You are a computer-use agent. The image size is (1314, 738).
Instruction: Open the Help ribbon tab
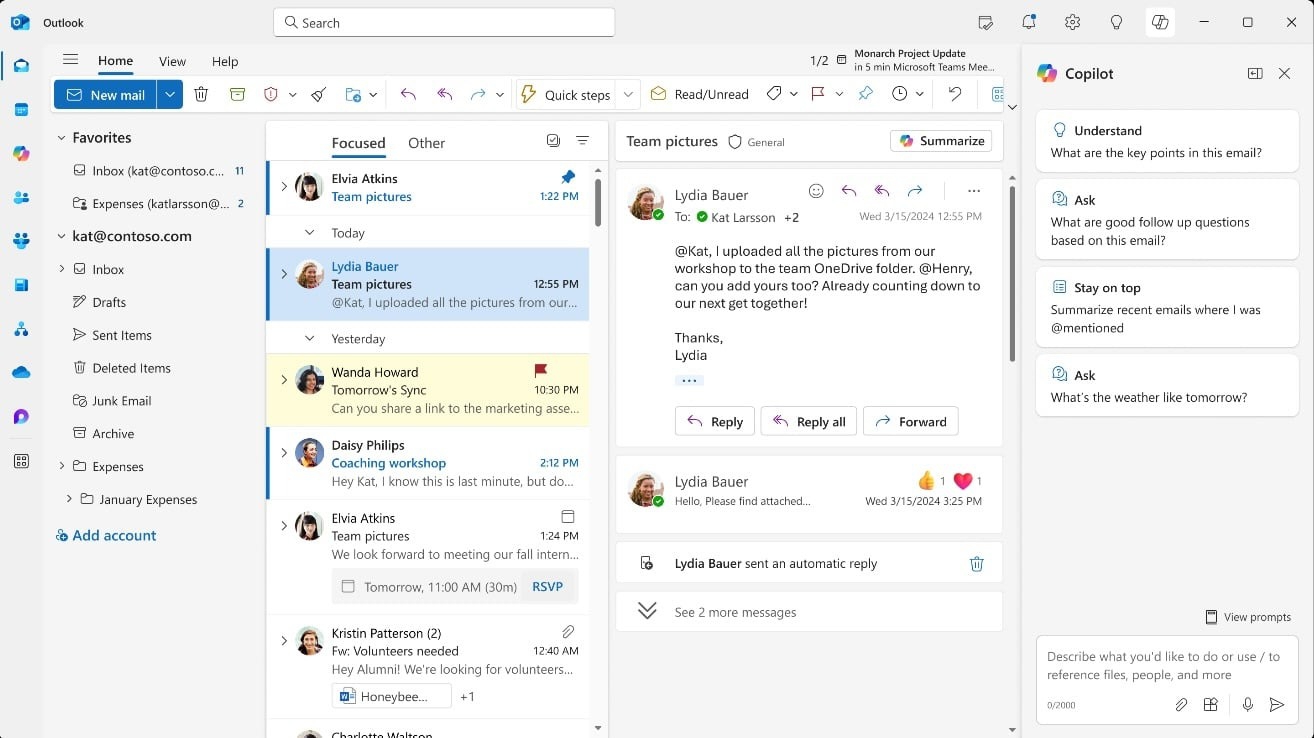pyautogui.click(x=225, y=61)
